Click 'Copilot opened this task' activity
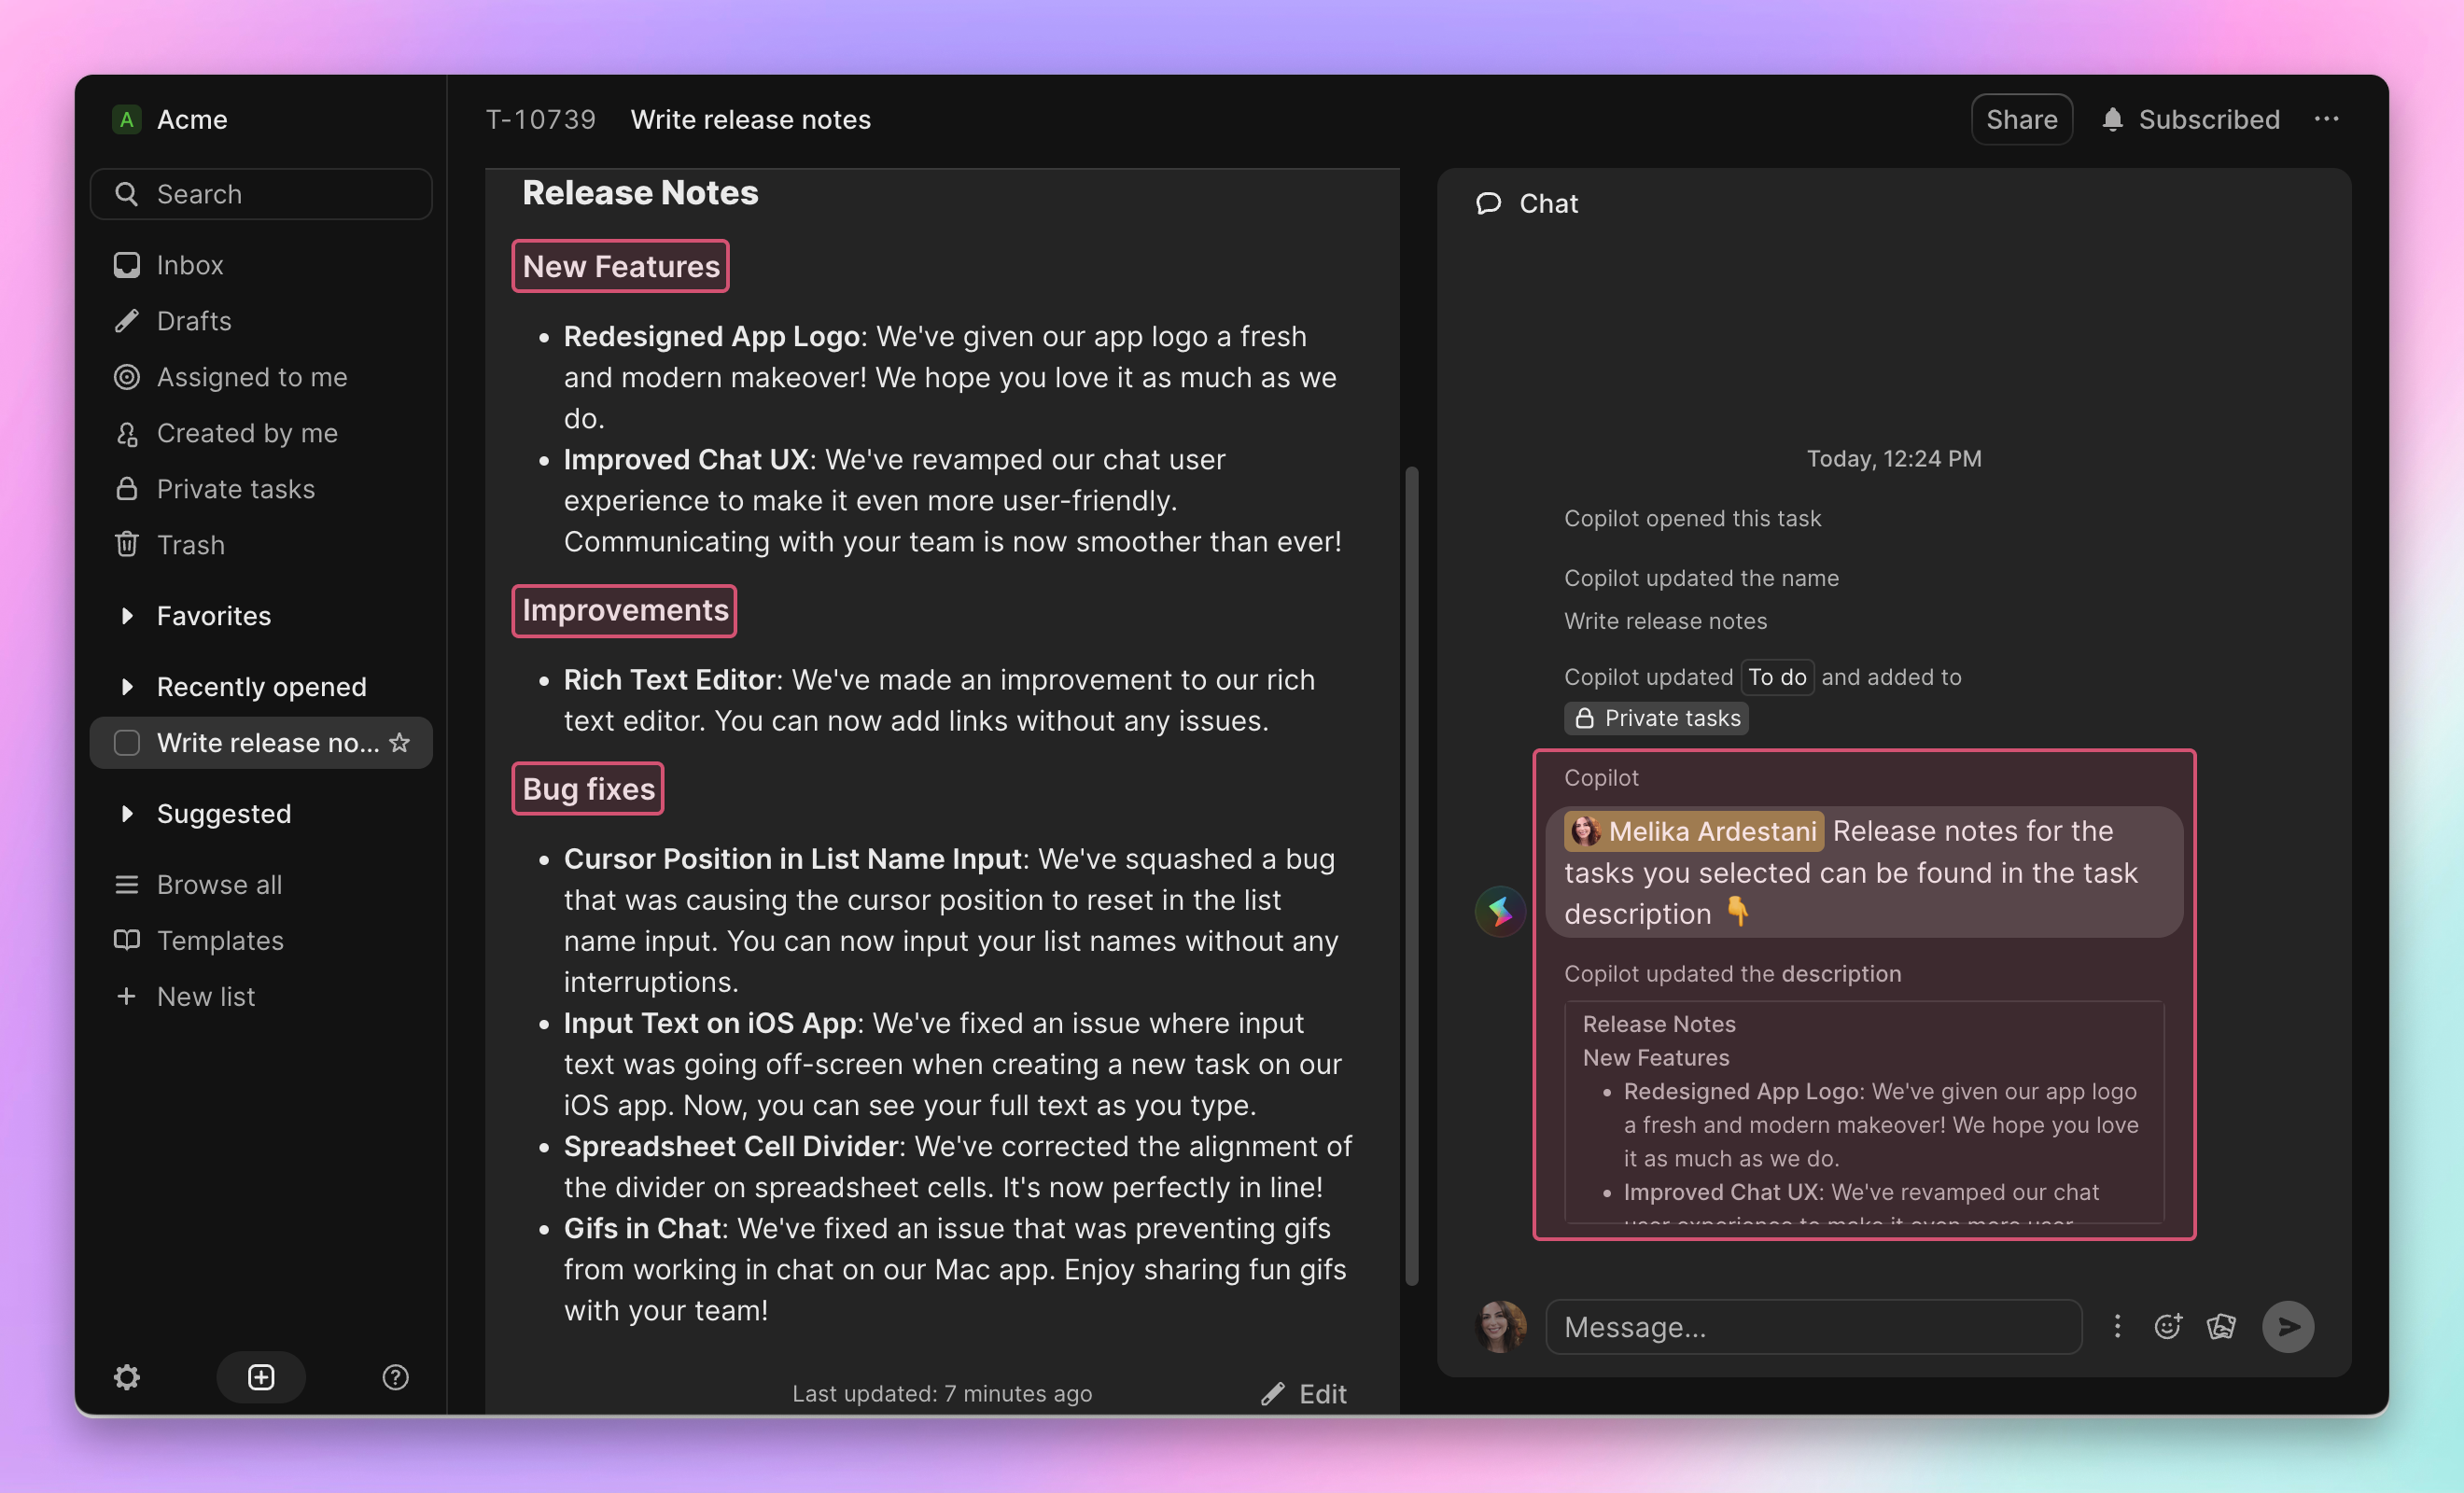2464x1493 pixels. tap(1692, 518)
